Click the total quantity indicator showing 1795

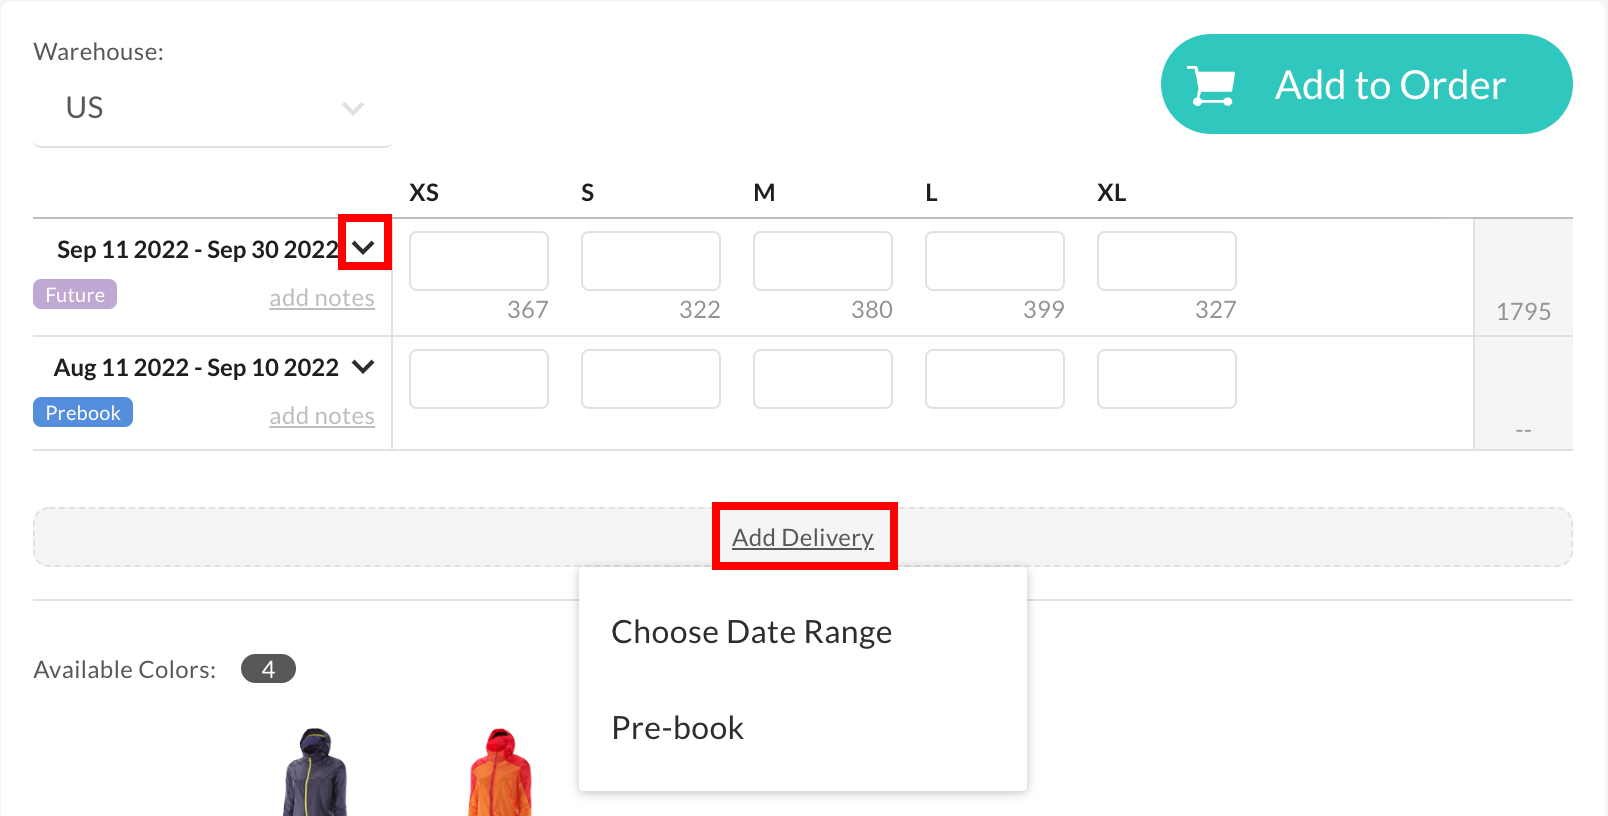coord(1523,311)
